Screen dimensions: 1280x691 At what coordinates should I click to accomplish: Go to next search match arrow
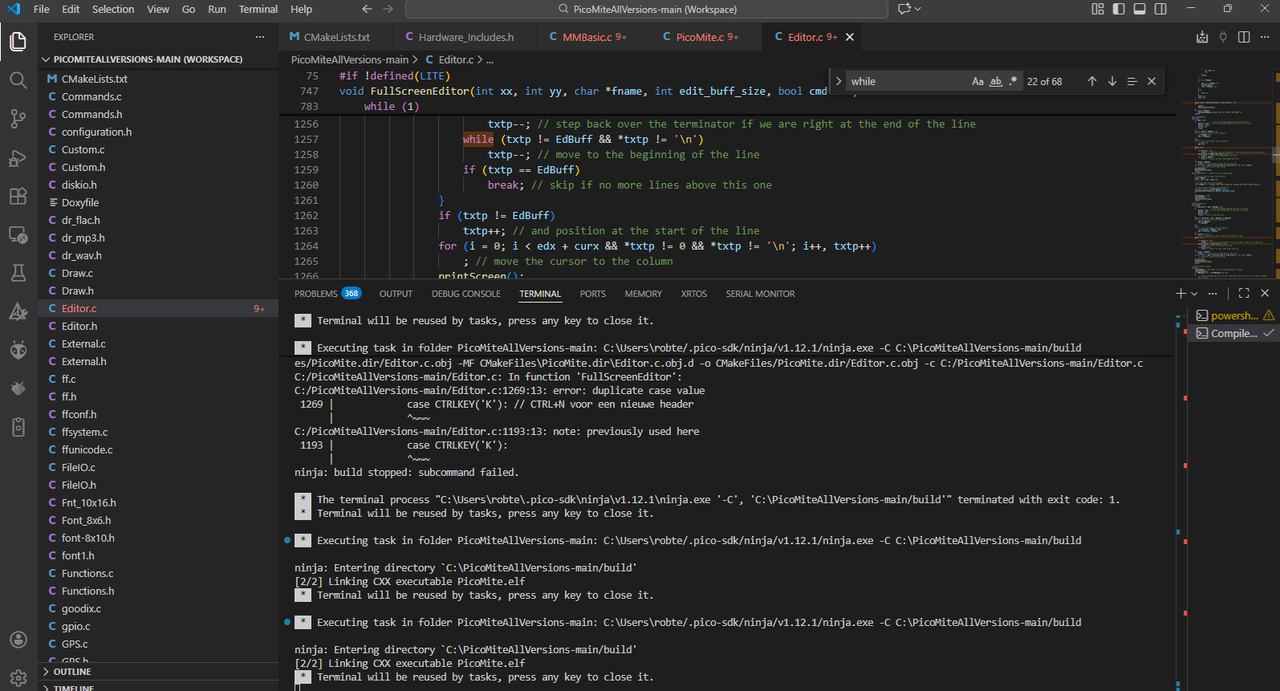[x=1112, y=81]
